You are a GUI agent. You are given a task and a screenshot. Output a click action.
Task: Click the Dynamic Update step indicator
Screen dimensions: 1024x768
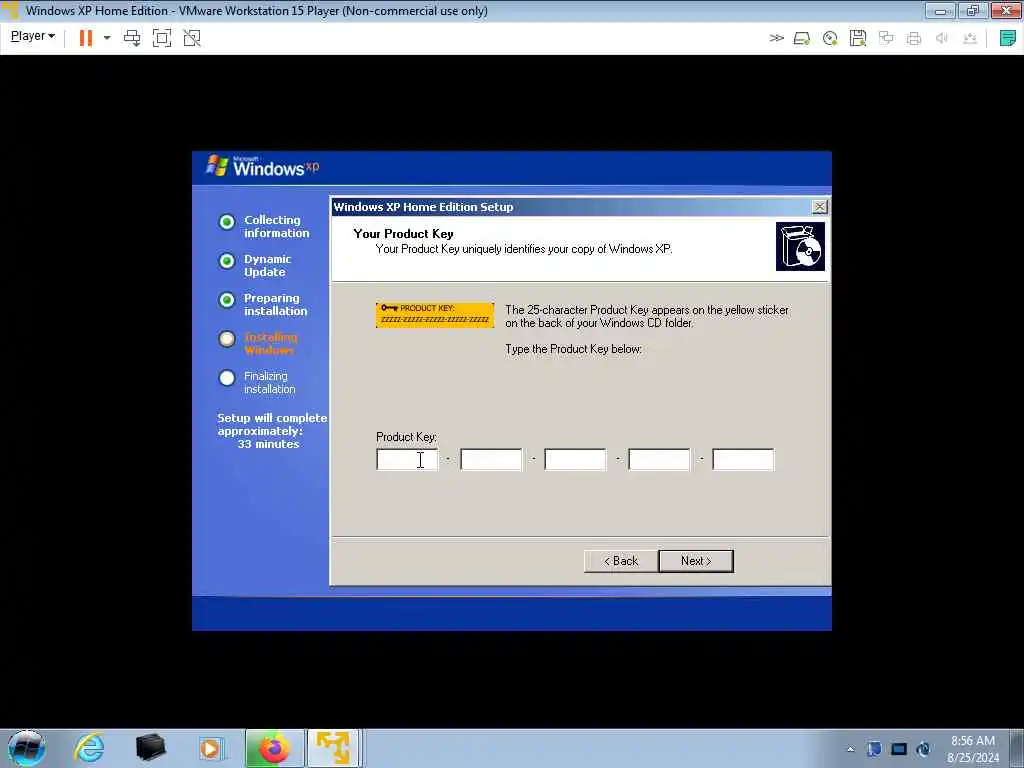click(227, 261)
